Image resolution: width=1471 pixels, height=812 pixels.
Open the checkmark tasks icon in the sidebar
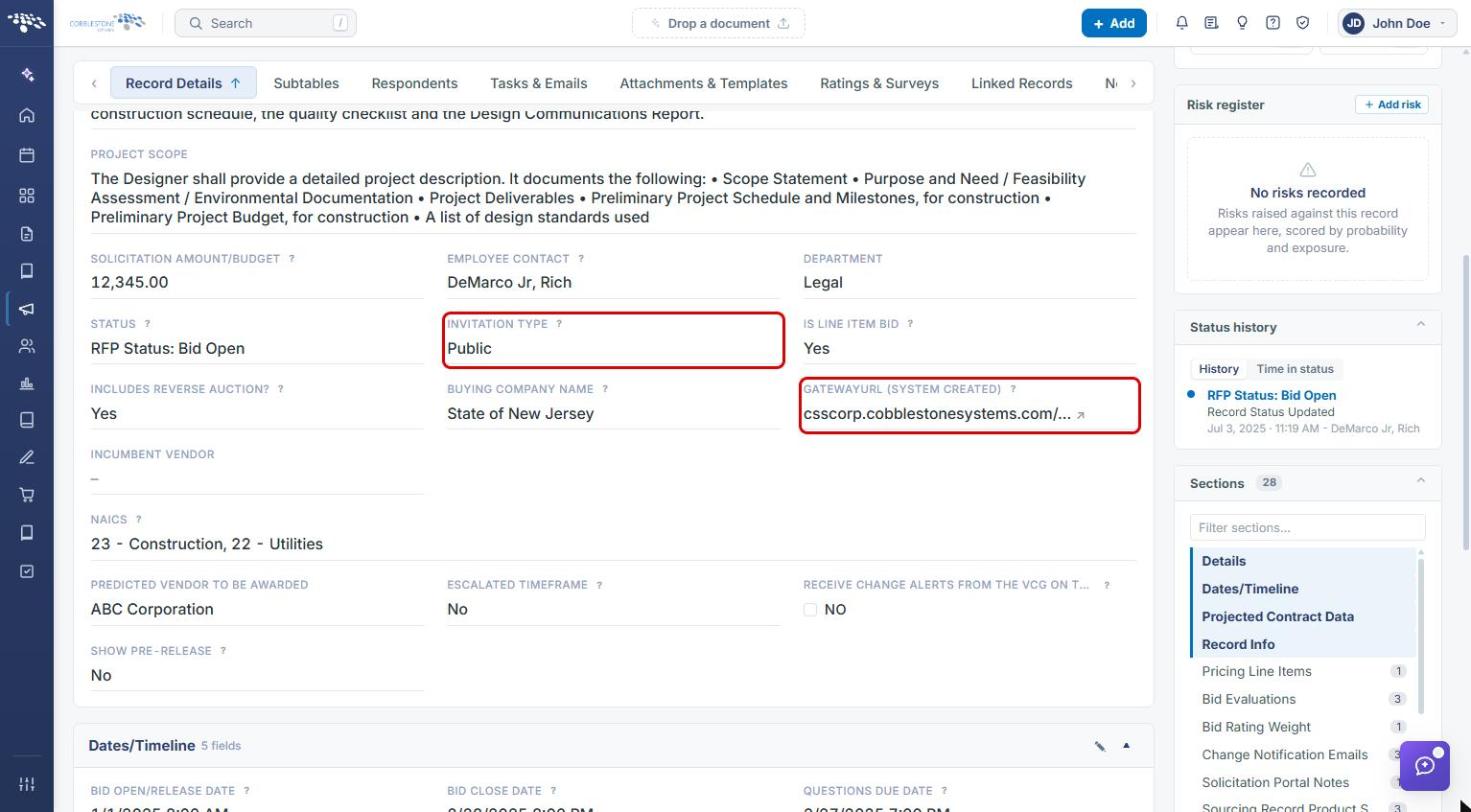pos(27,571)
